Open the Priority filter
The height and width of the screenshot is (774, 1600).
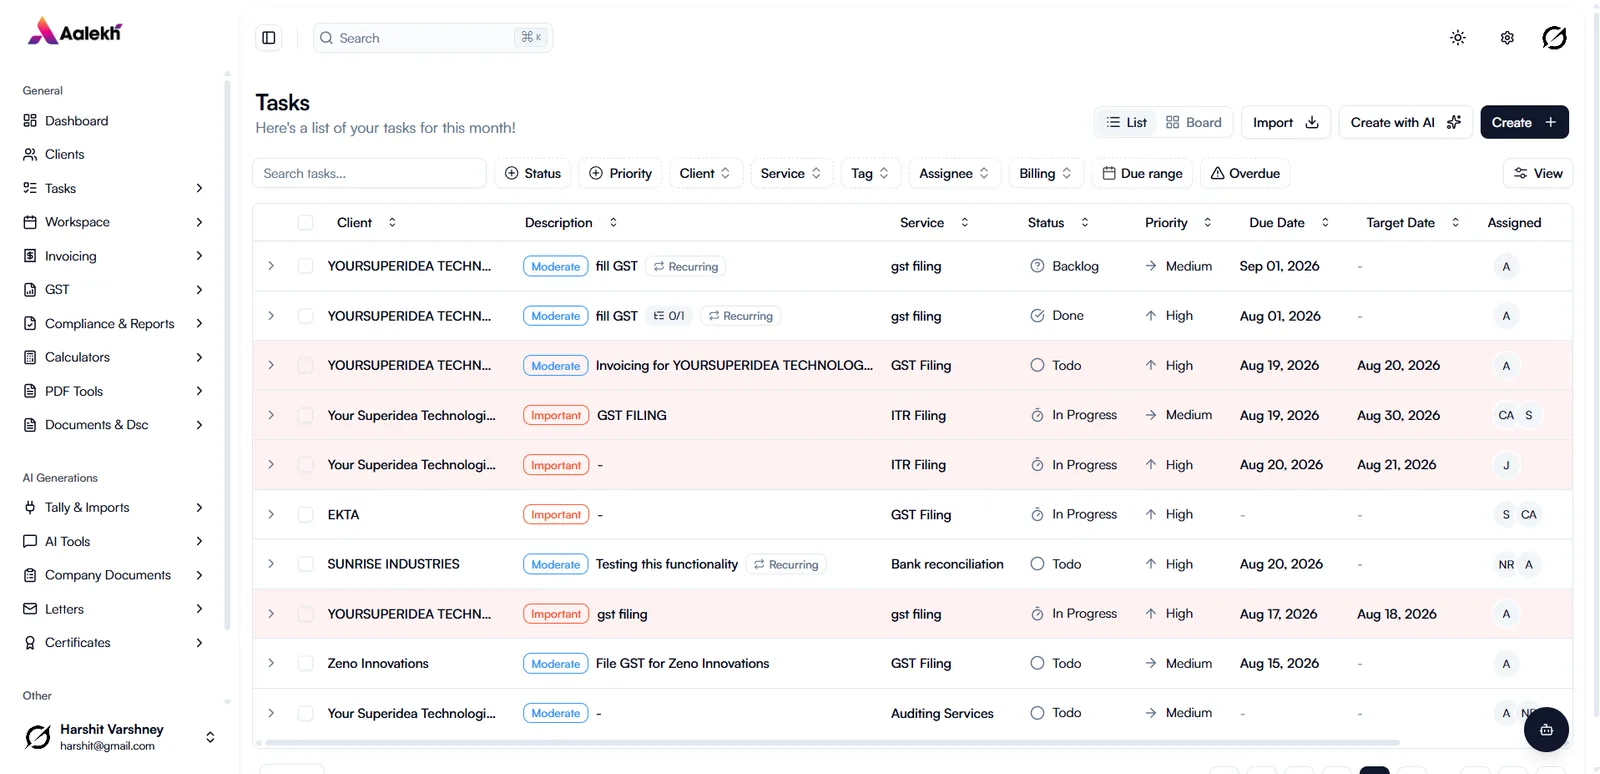coord(621,173)
